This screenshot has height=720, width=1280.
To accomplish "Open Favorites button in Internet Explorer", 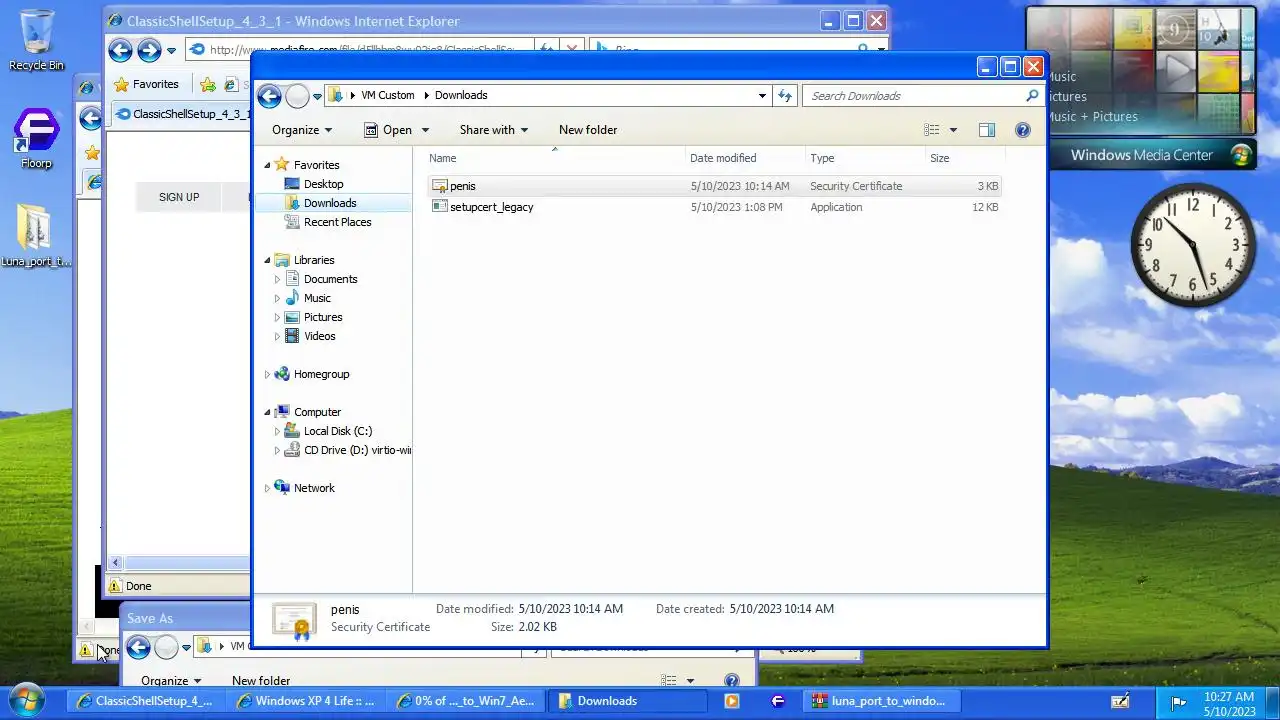I will click(x=146, y=84).
